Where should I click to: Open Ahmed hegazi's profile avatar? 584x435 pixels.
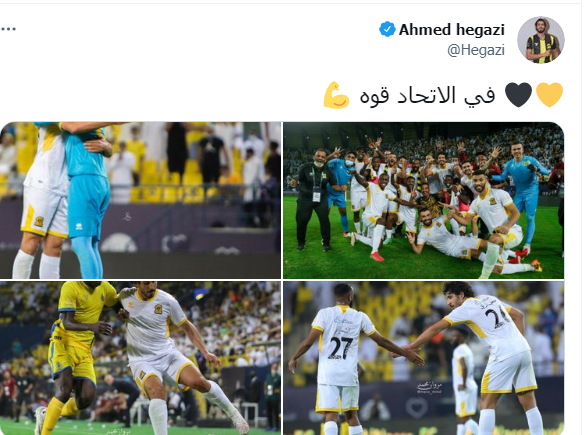pos(541,39)
